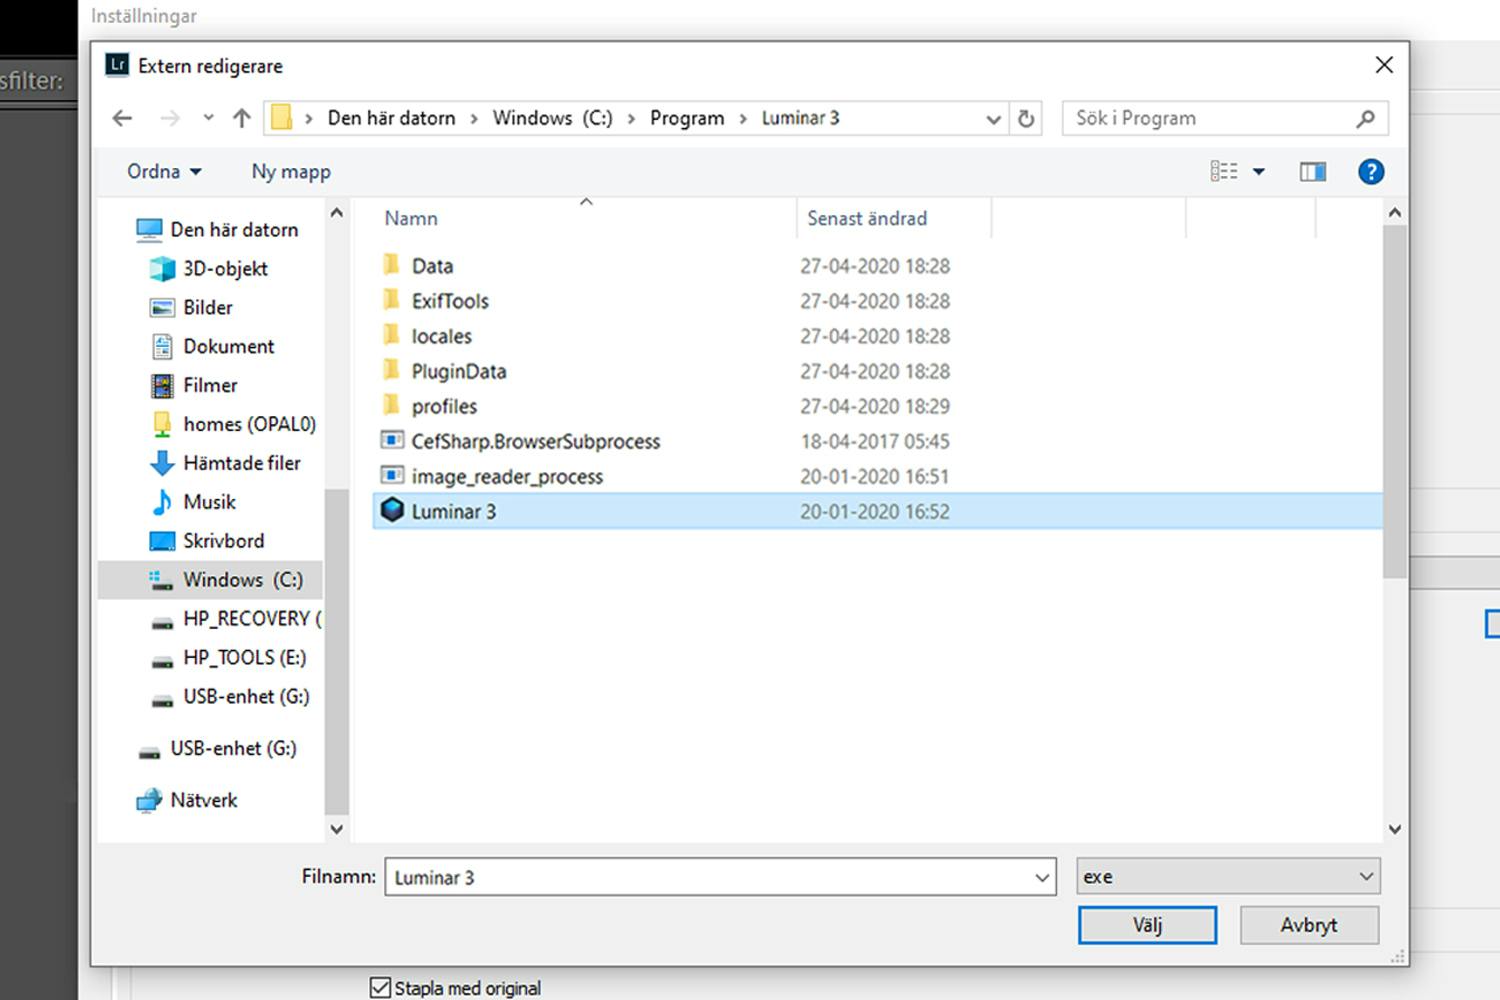The width and height of the screenshot is (1500, 1000).
Task: Go forward with the right arrow
Action: coord(170,118)
